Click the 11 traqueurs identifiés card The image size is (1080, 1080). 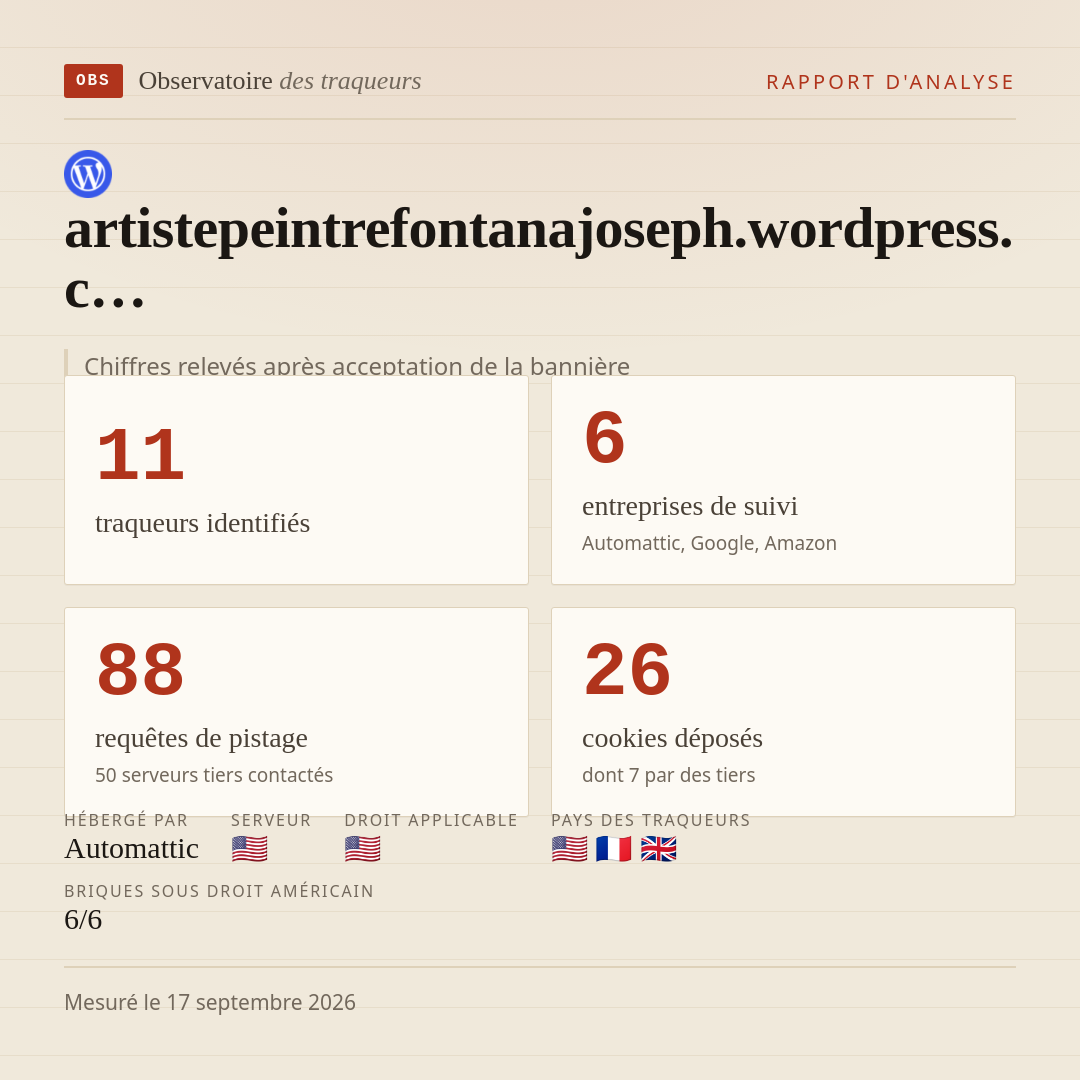coord(296,480)
